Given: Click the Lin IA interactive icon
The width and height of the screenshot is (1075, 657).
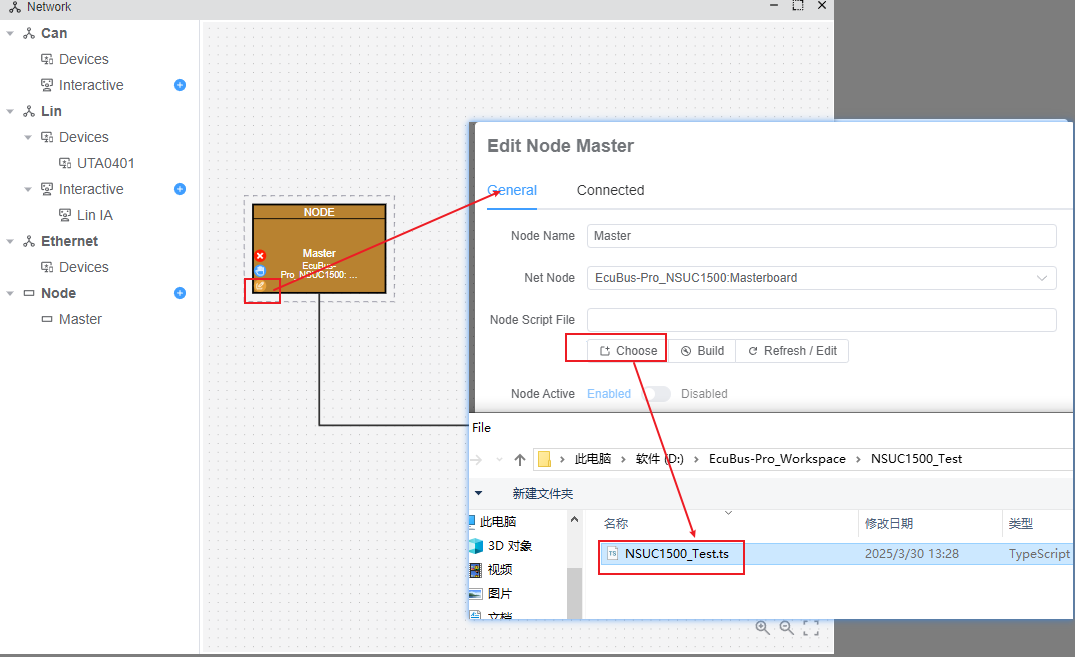Looking at the screenshot, I should click(x=64, y=215).
